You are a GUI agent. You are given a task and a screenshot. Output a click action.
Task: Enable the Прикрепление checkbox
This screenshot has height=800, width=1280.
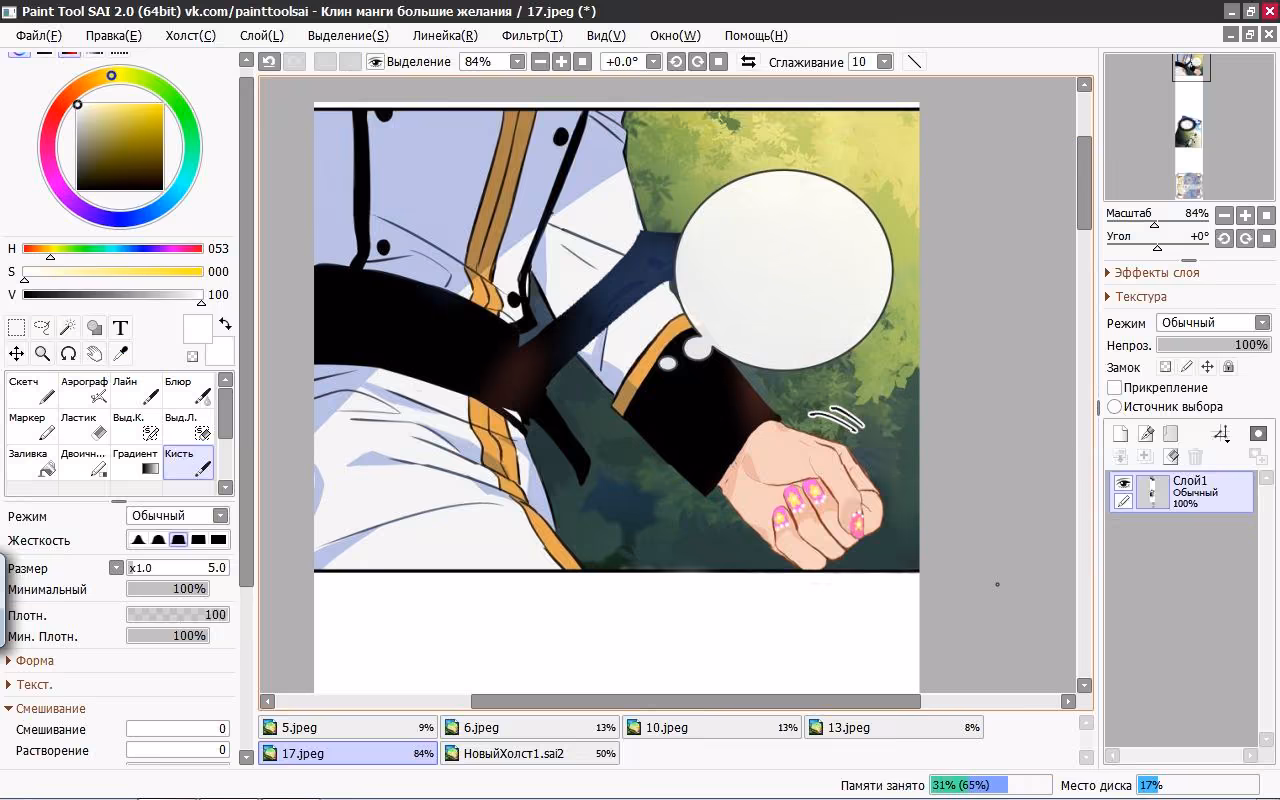[1114, 387]
